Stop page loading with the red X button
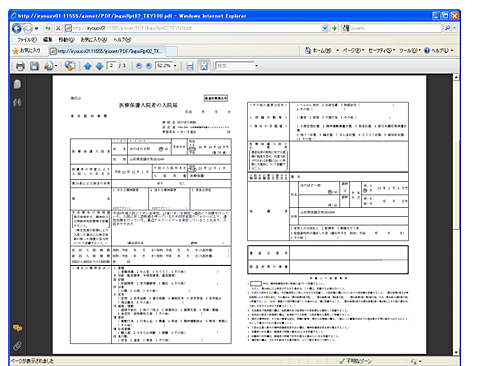Screen dimensions: 492x366 [58, 28]
